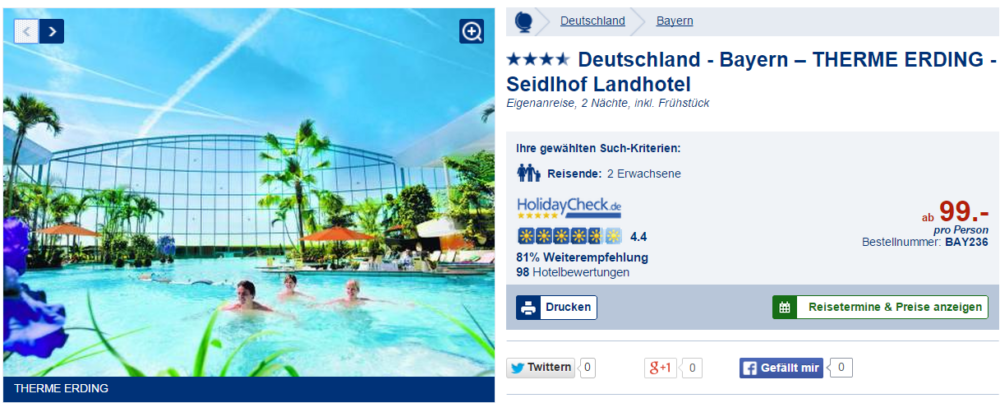Like with Gefällt mir button
Viewport: 1000px width, 403px height.
(781, 368)
